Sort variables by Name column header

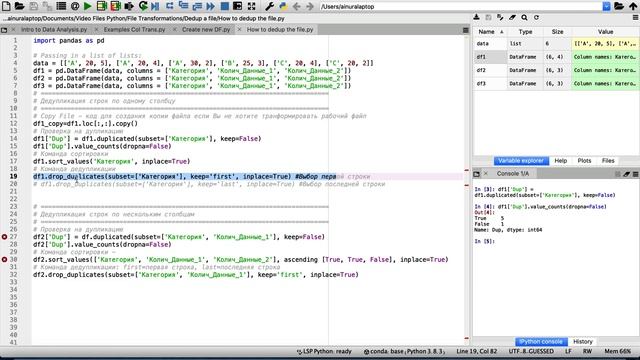tap(490, 31)
